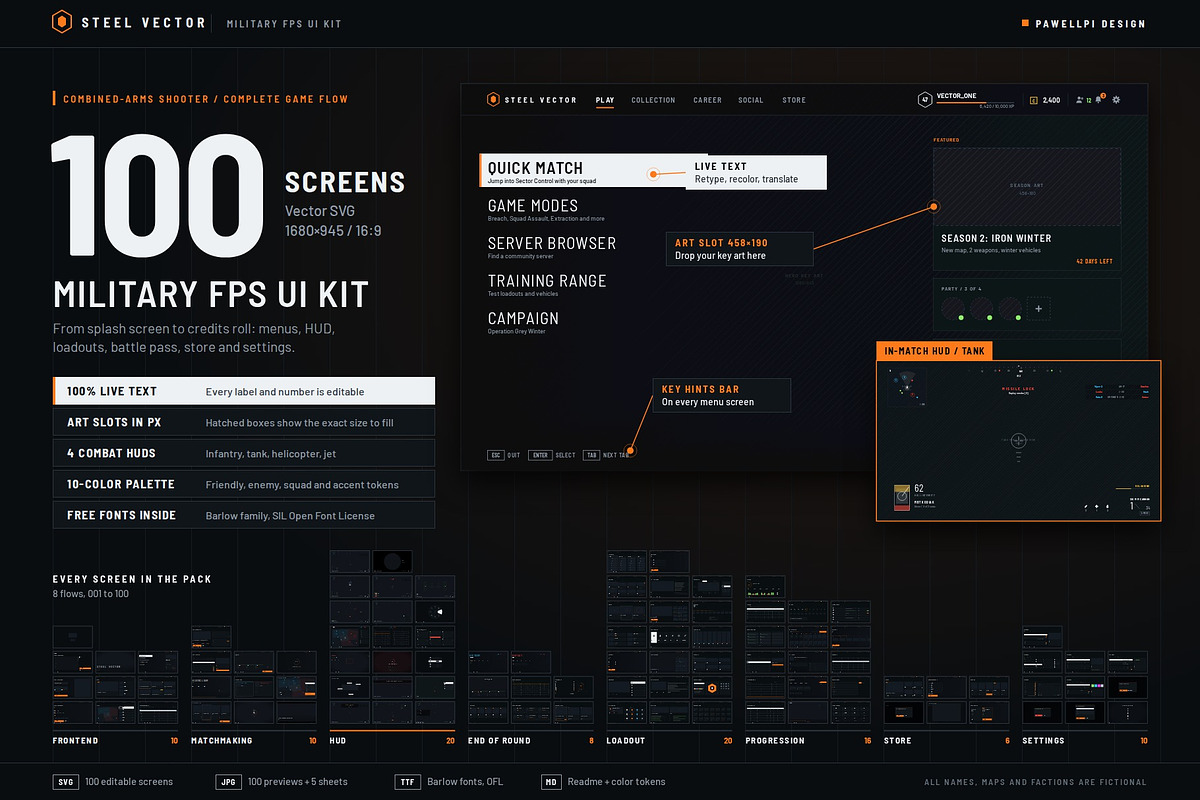
Task: Click the hexagon logo inside the game menu mockup
Action: coord(493,100)
